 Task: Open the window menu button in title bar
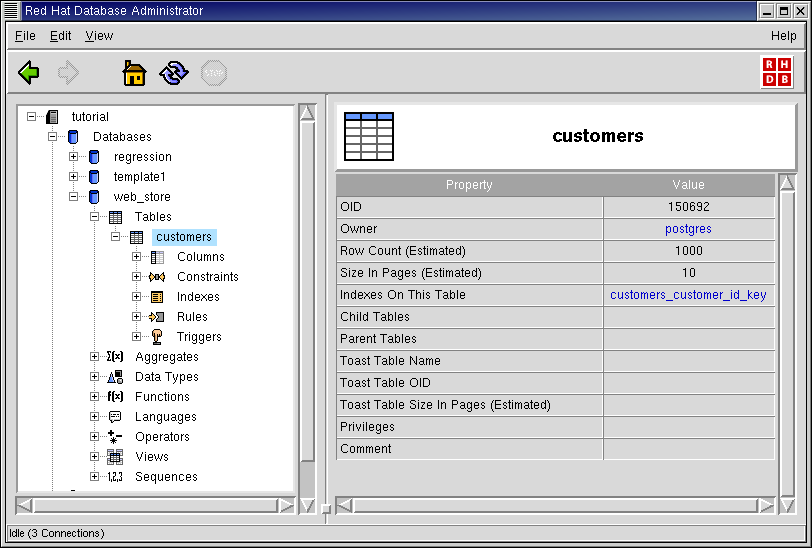tap(11, 10)
